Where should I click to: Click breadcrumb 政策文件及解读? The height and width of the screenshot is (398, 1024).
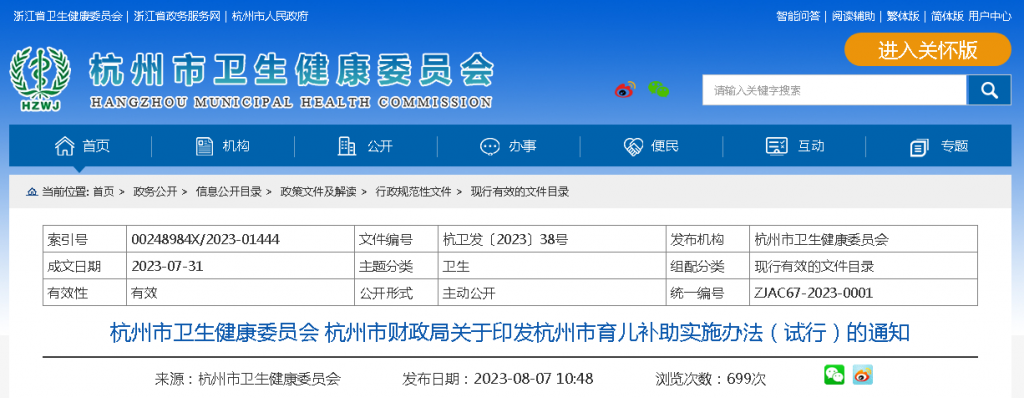click(318, 192)
